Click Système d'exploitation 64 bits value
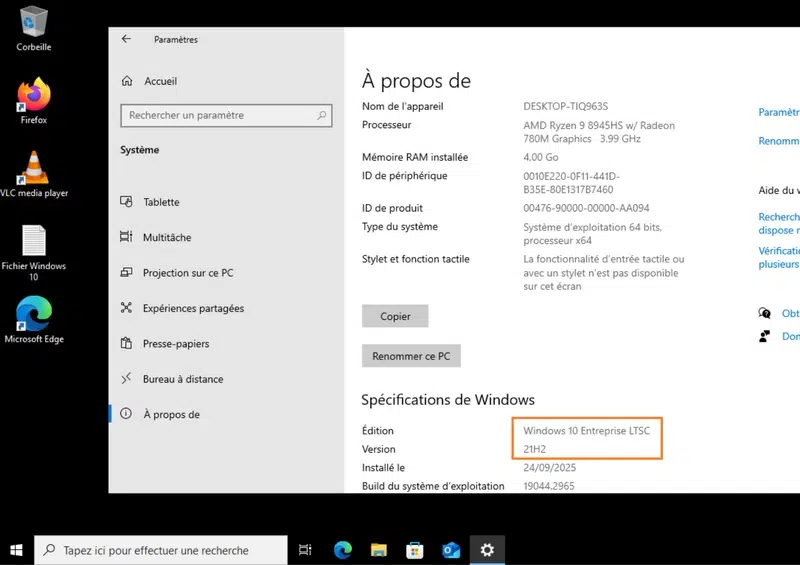 (592, 234)
